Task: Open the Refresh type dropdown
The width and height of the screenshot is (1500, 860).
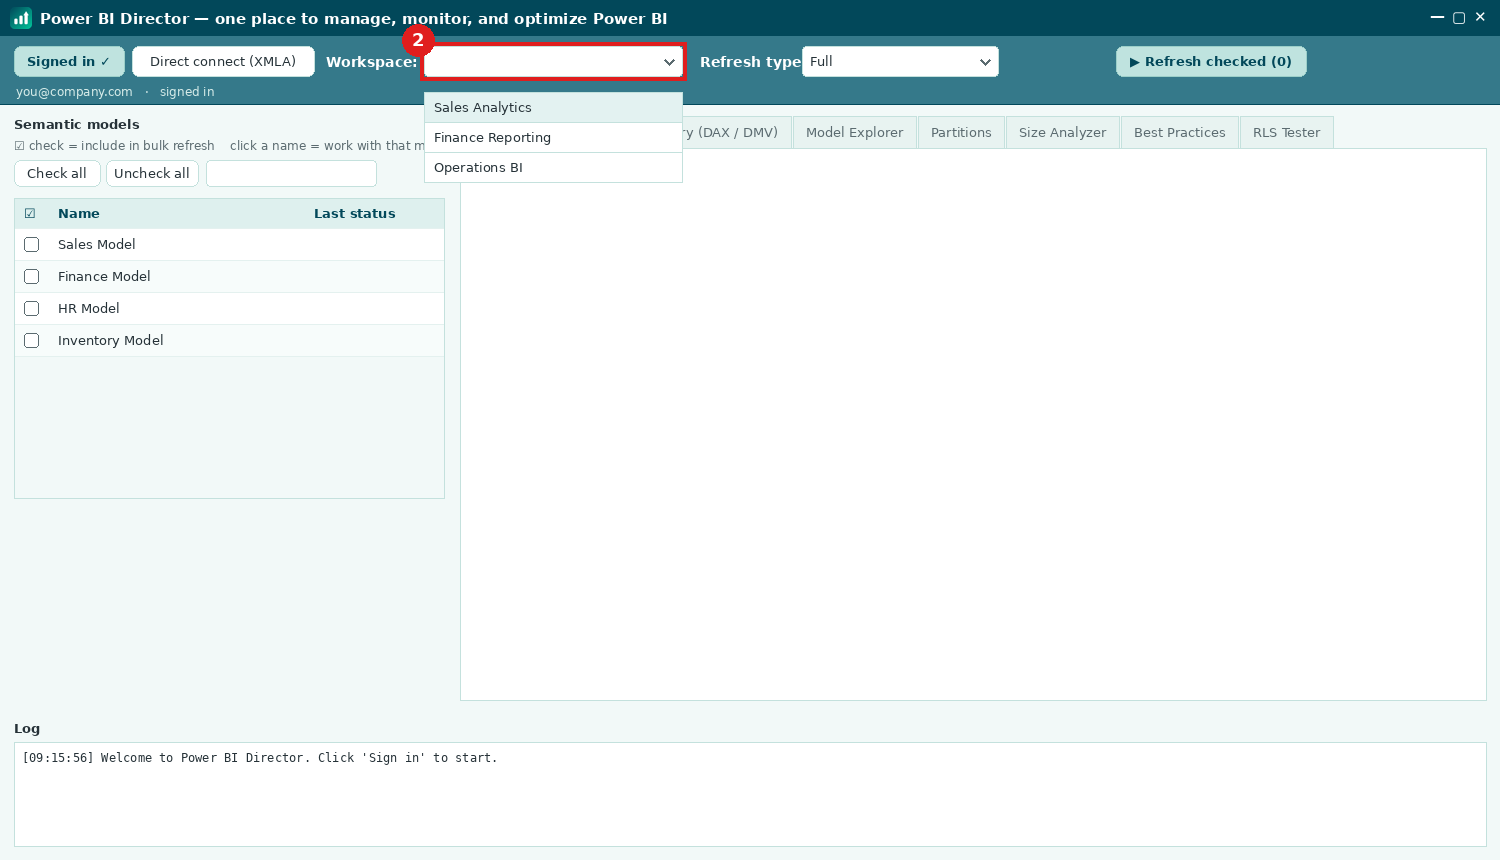Action: point(900,62)
